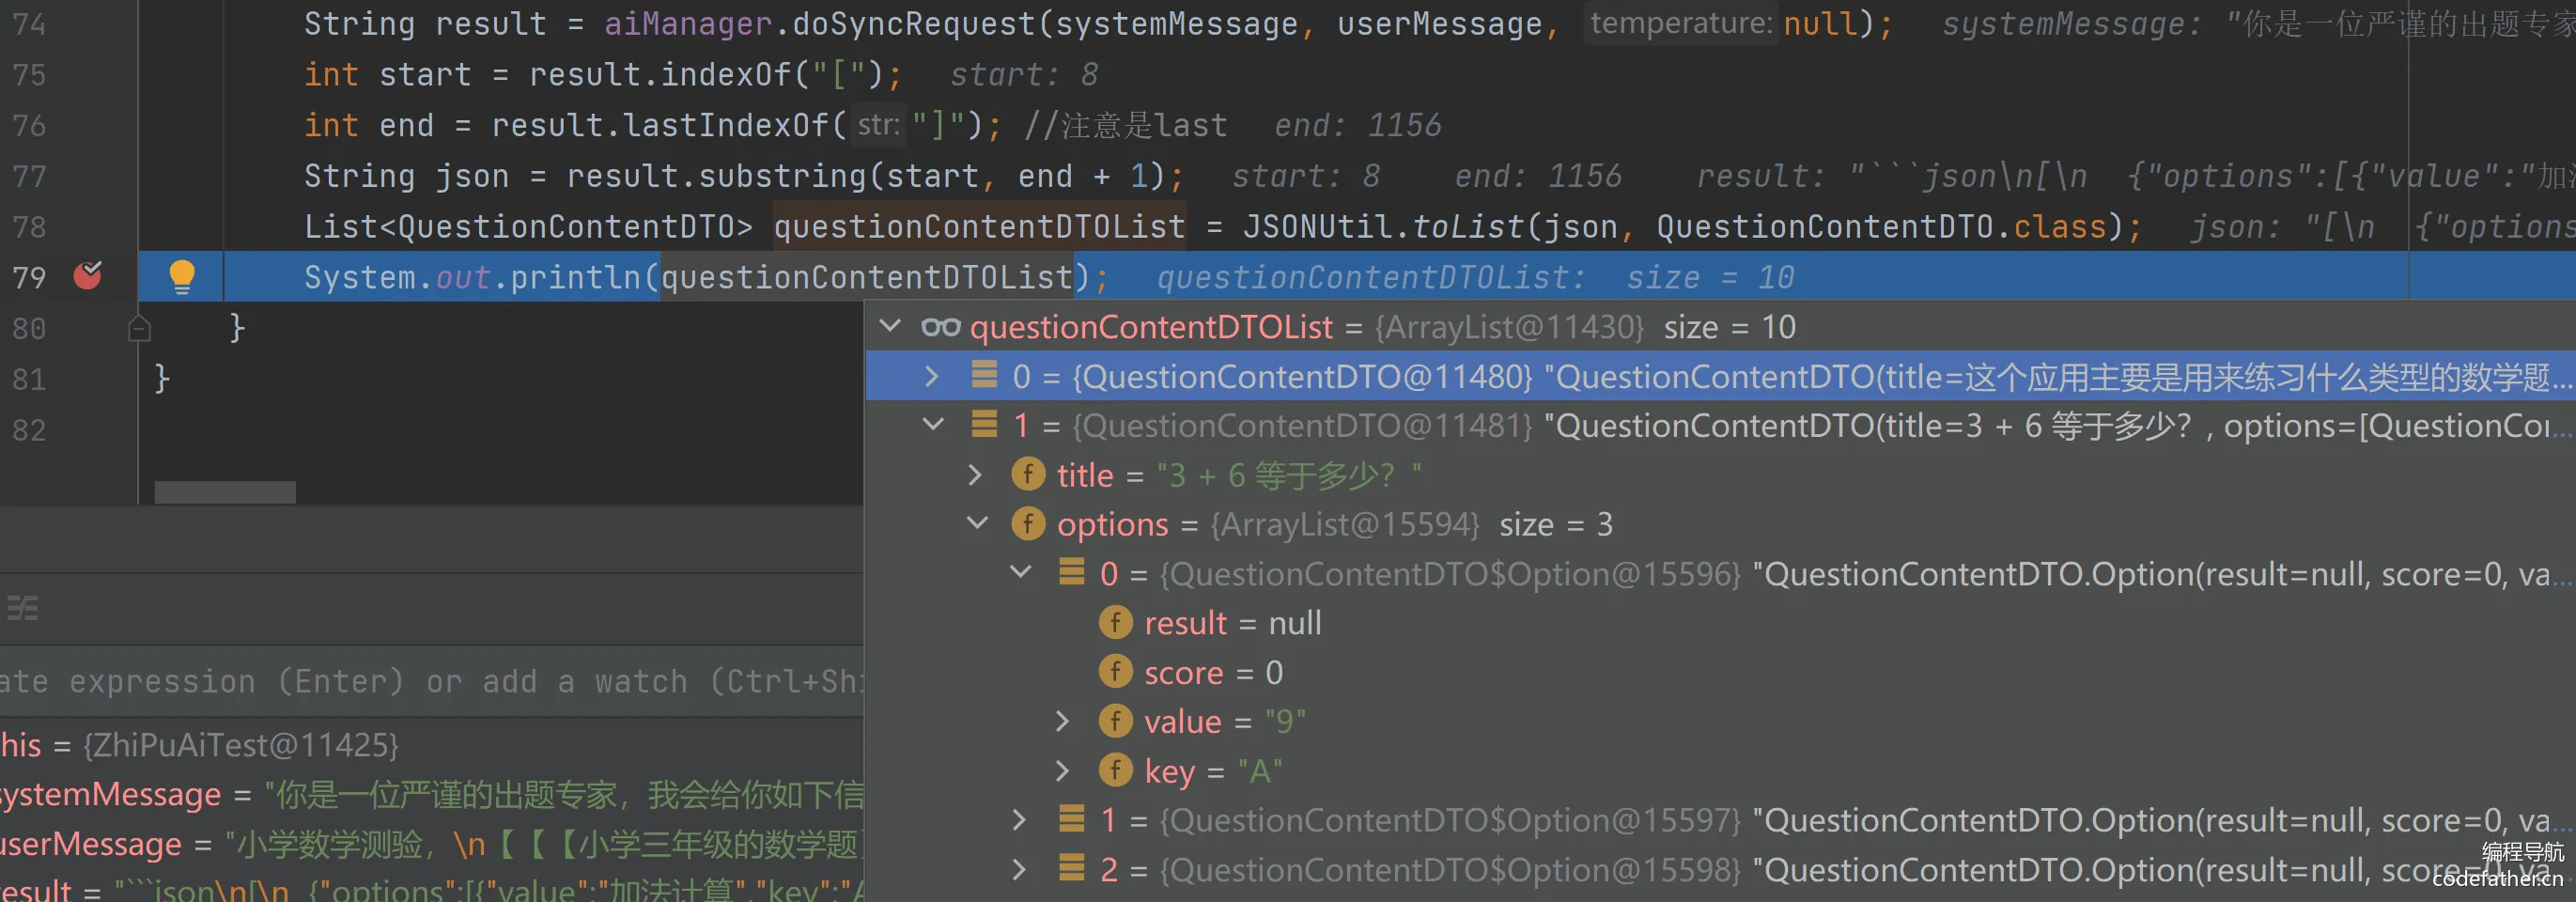Toggle the breakpoint on line 79

tap(88, 276)
